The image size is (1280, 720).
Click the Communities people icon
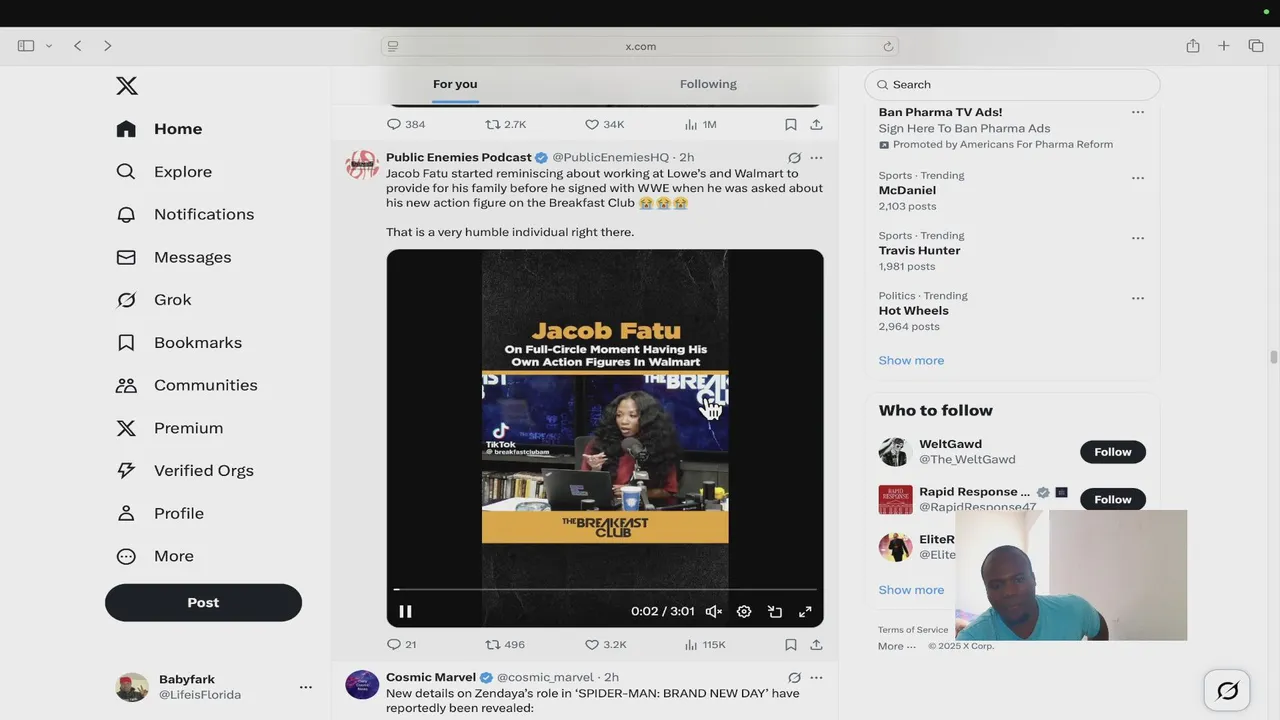126,385
